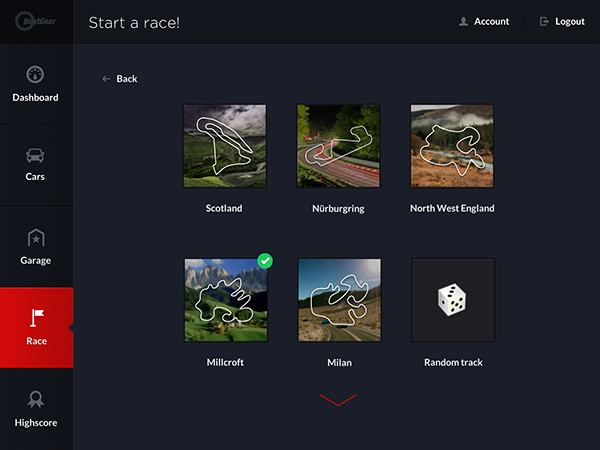The image size is (600, 450).
Task: Open the Dashboard gauge icon
Action: click(x=35, y=74)
